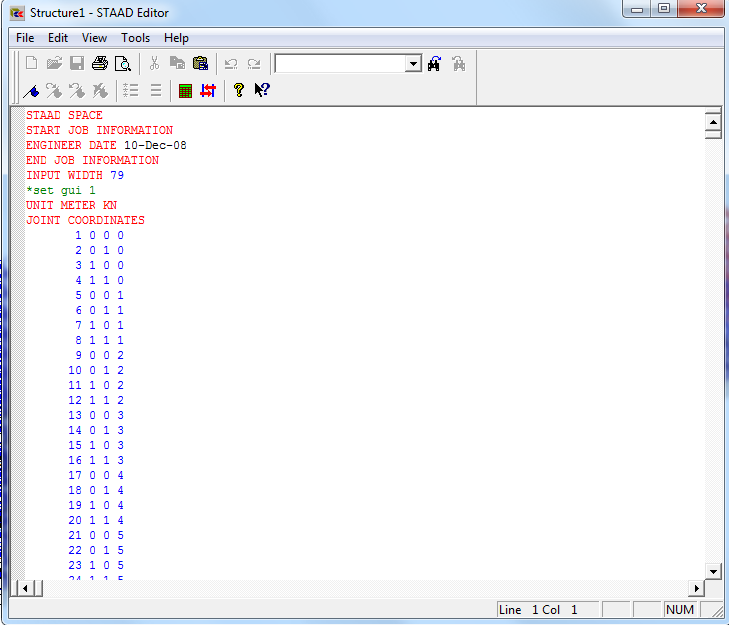Screen dimensions: 729x625
Task: Save the file using the floppy disk icon
Action: coord(77,64)
